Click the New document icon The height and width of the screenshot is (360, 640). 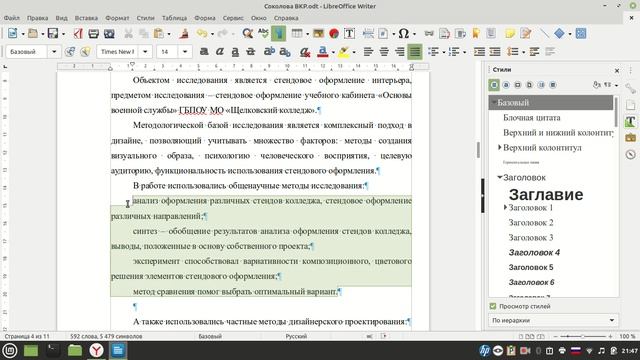13,33
